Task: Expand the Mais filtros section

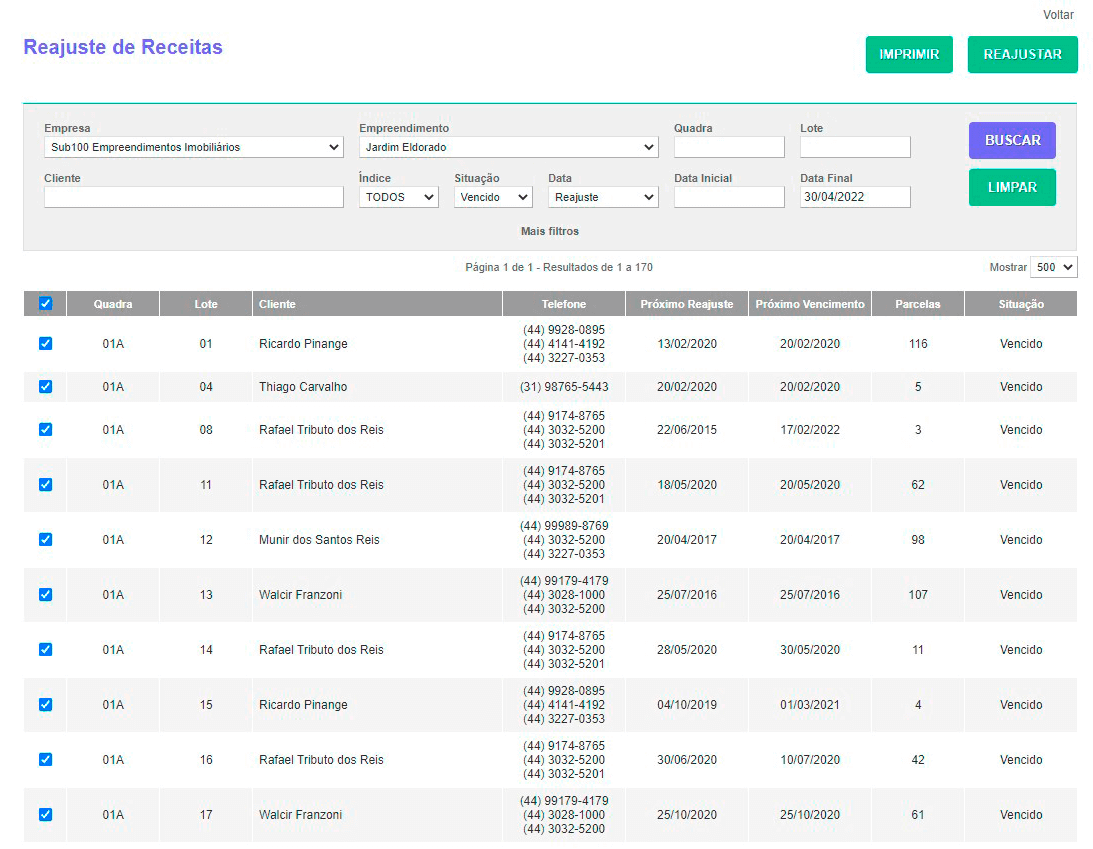Action: pos(549,232)
